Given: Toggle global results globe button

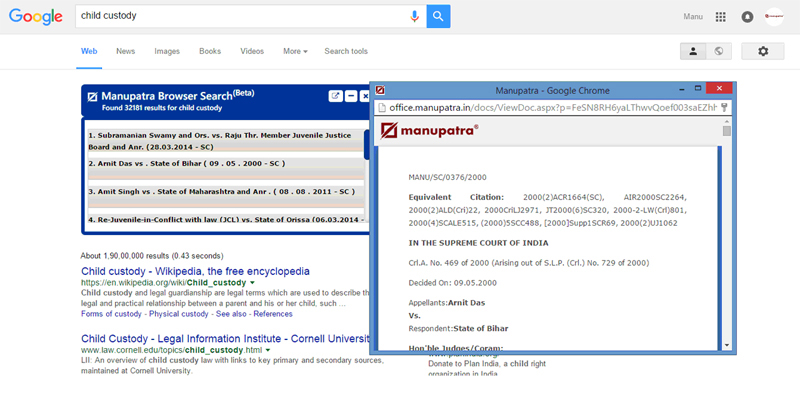Looking at the screenshot, I should click(719, 51).
